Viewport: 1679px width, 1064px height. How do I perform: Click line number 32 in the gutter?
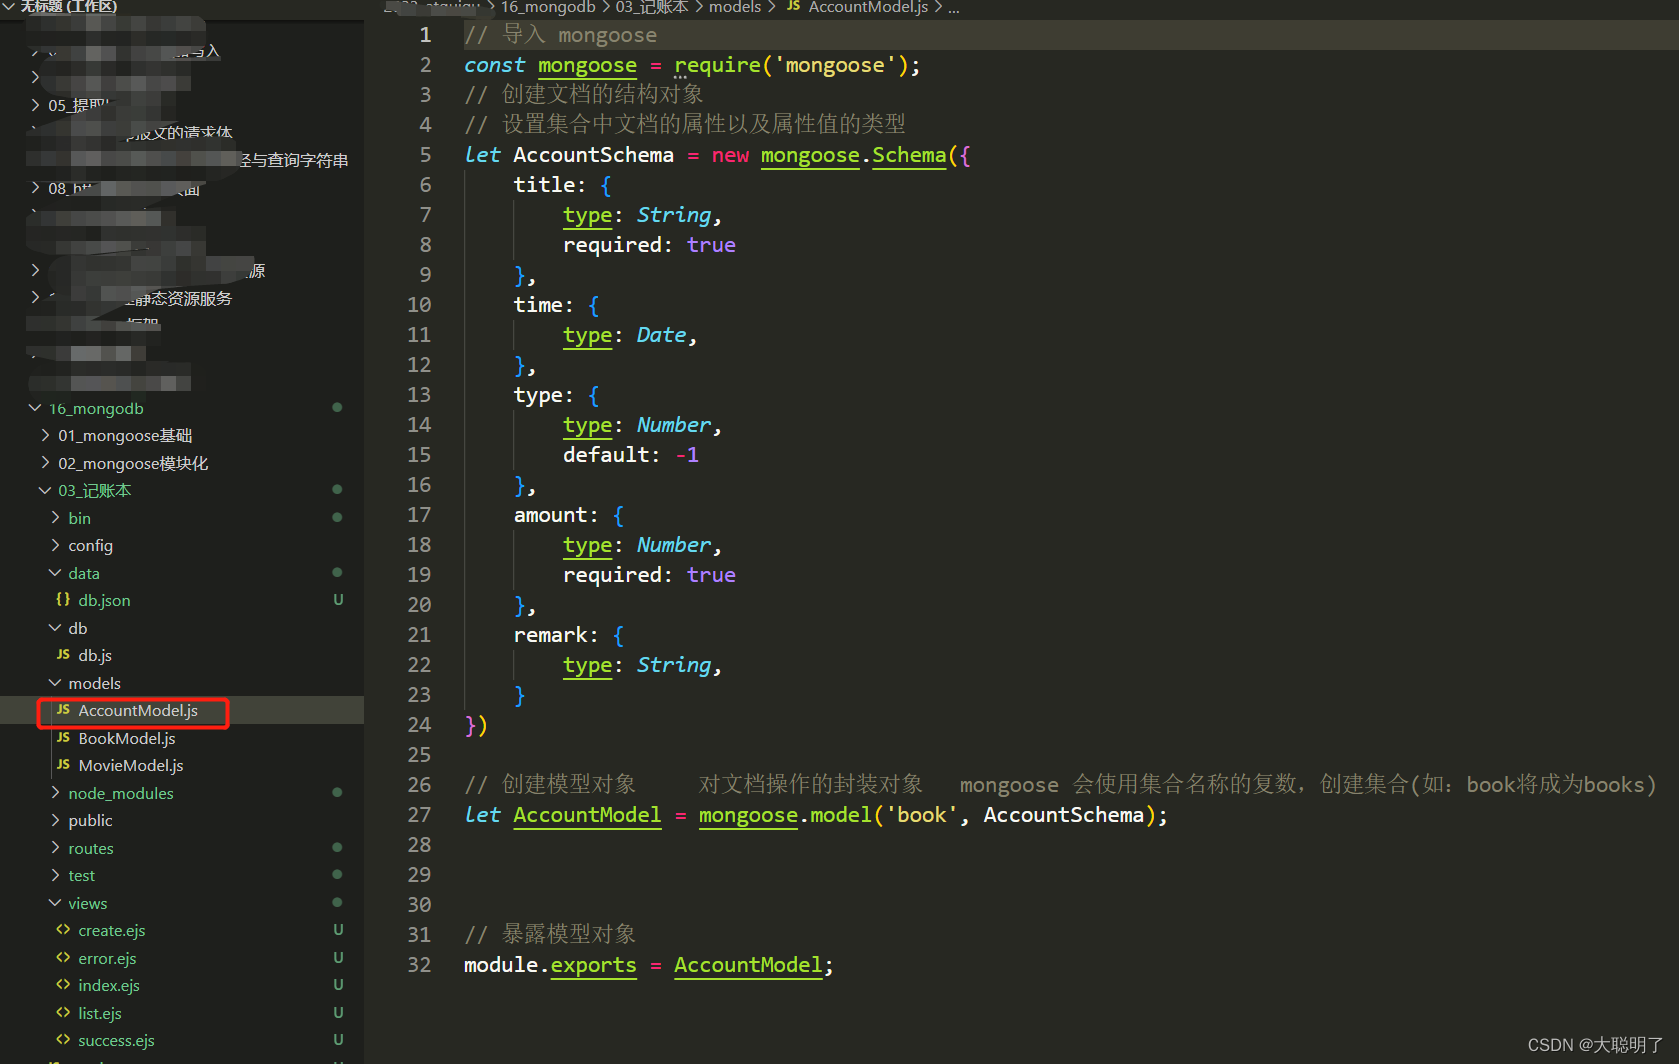pos(419,965)
